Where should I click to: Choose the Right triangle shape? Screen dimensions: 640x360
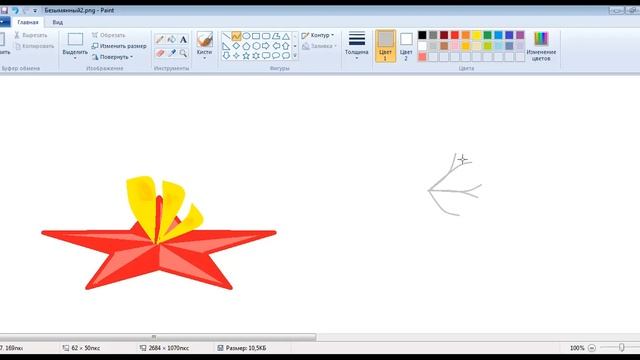coord(226,46)
